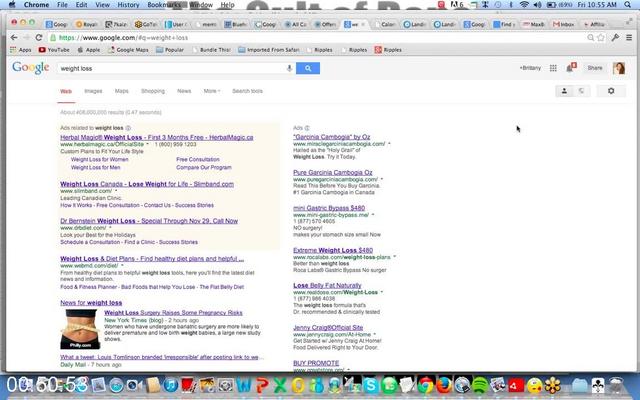This screenshot has height=400, width=640.
Task: Toggle global results globe icon
Action: [582, 91]
